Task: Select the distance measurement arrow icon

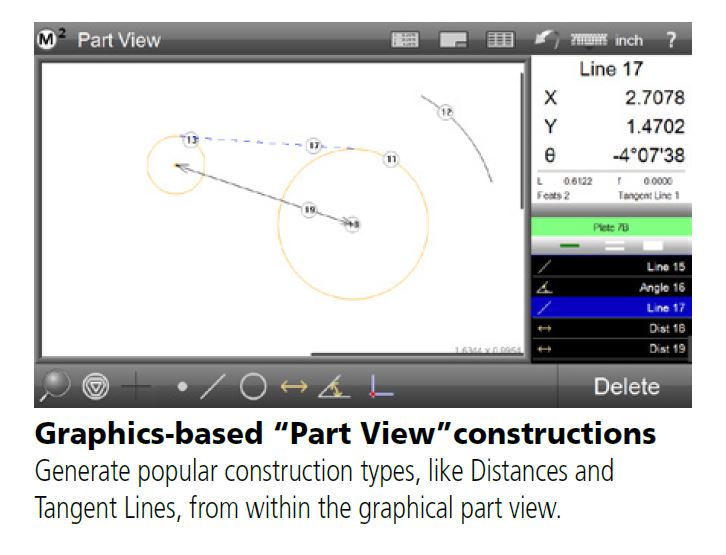Action: point(294,387)
